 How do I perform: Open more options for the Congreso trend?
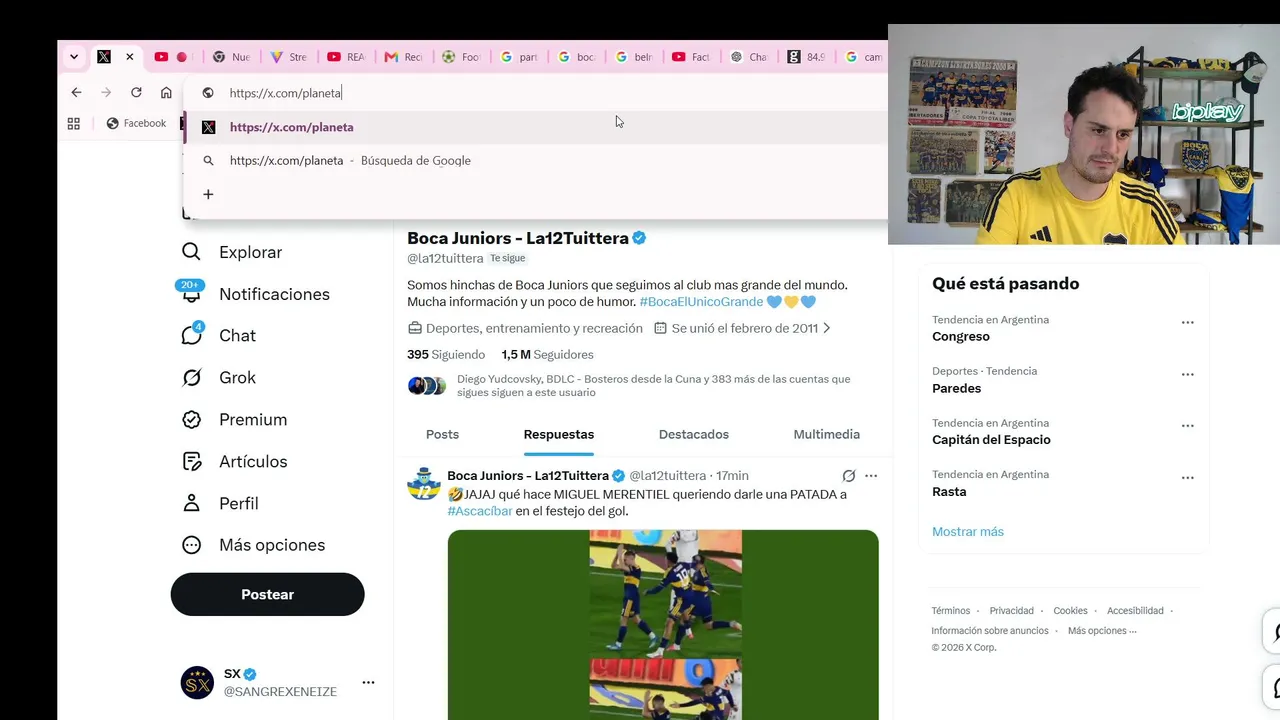tap(1187, 323)
